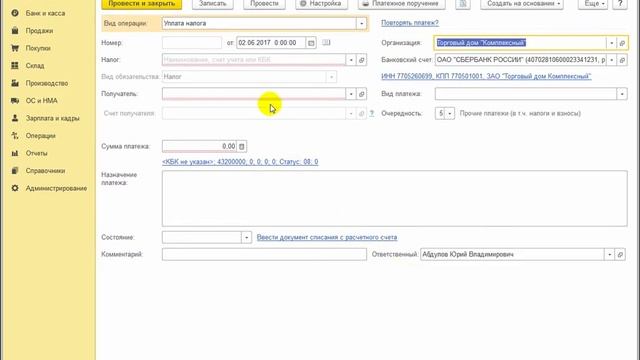Go to Зарплата и кадры section
Image resolution: width=640 pixels, height=360 pixels.
click(53, 118)
